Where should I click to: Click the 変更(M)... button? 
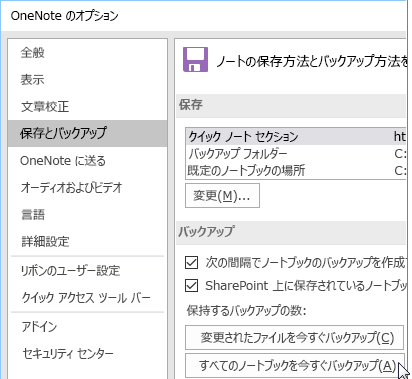coord(222,196)
